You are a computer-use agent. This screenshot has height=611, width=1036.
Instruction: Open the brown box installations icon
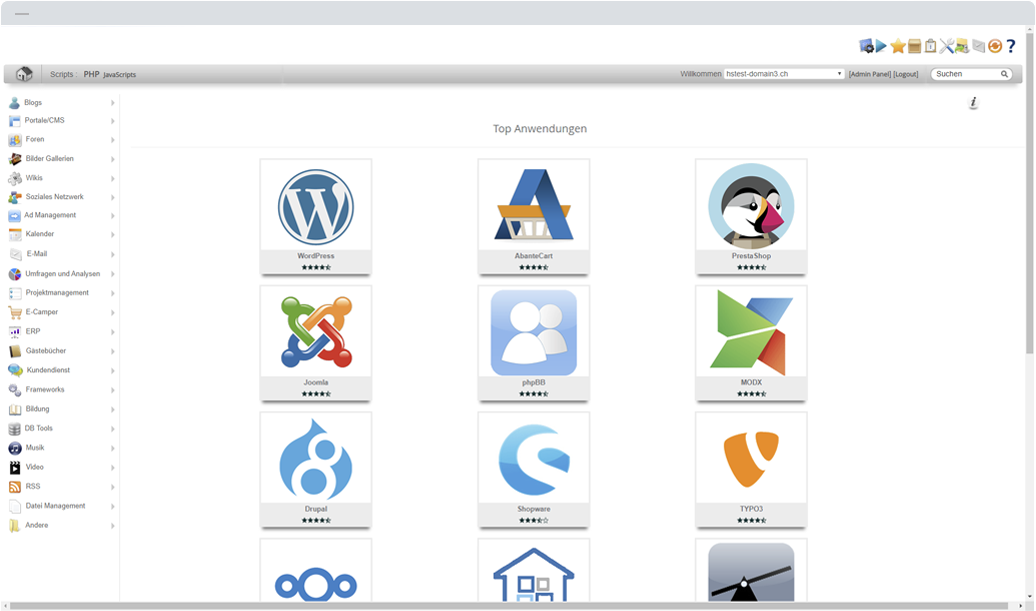tap(914, 46)
